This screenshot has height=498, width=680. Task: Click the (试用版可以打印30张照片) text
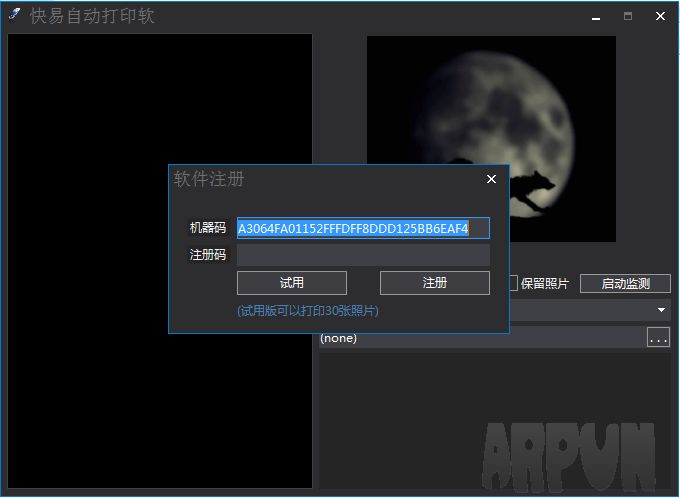pos(307,311)
